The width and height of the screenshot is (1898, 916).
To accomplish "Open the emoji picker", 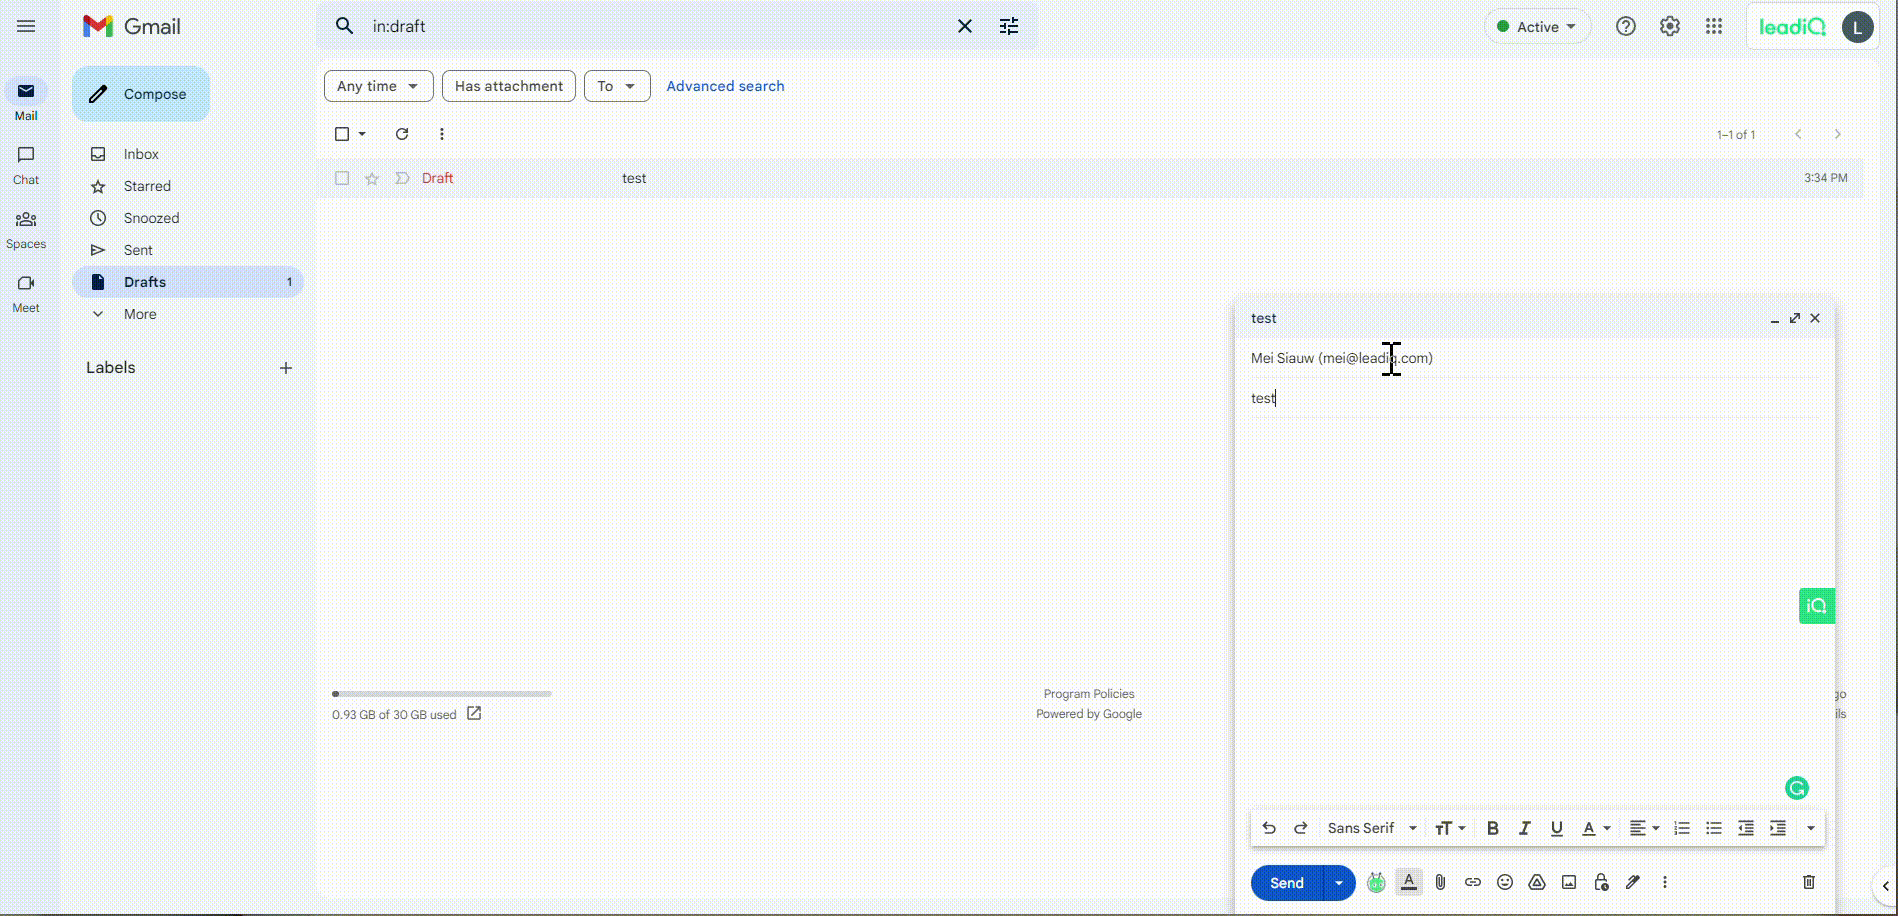I will 1504,882.
